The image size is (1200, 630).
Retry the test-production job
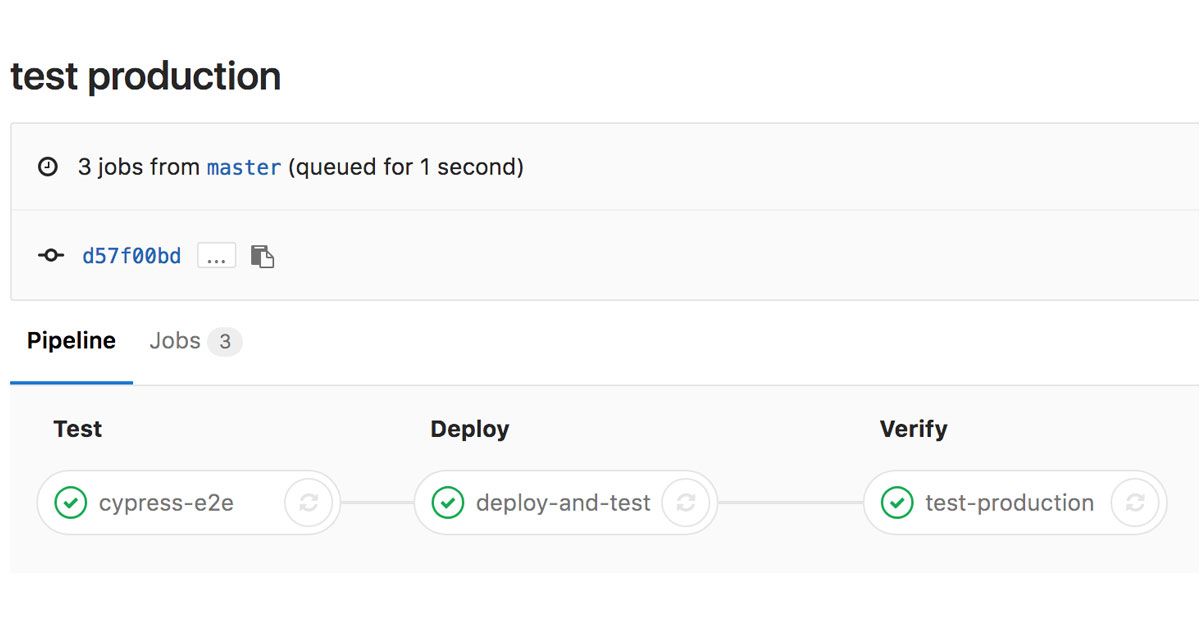click(1135, 502)
